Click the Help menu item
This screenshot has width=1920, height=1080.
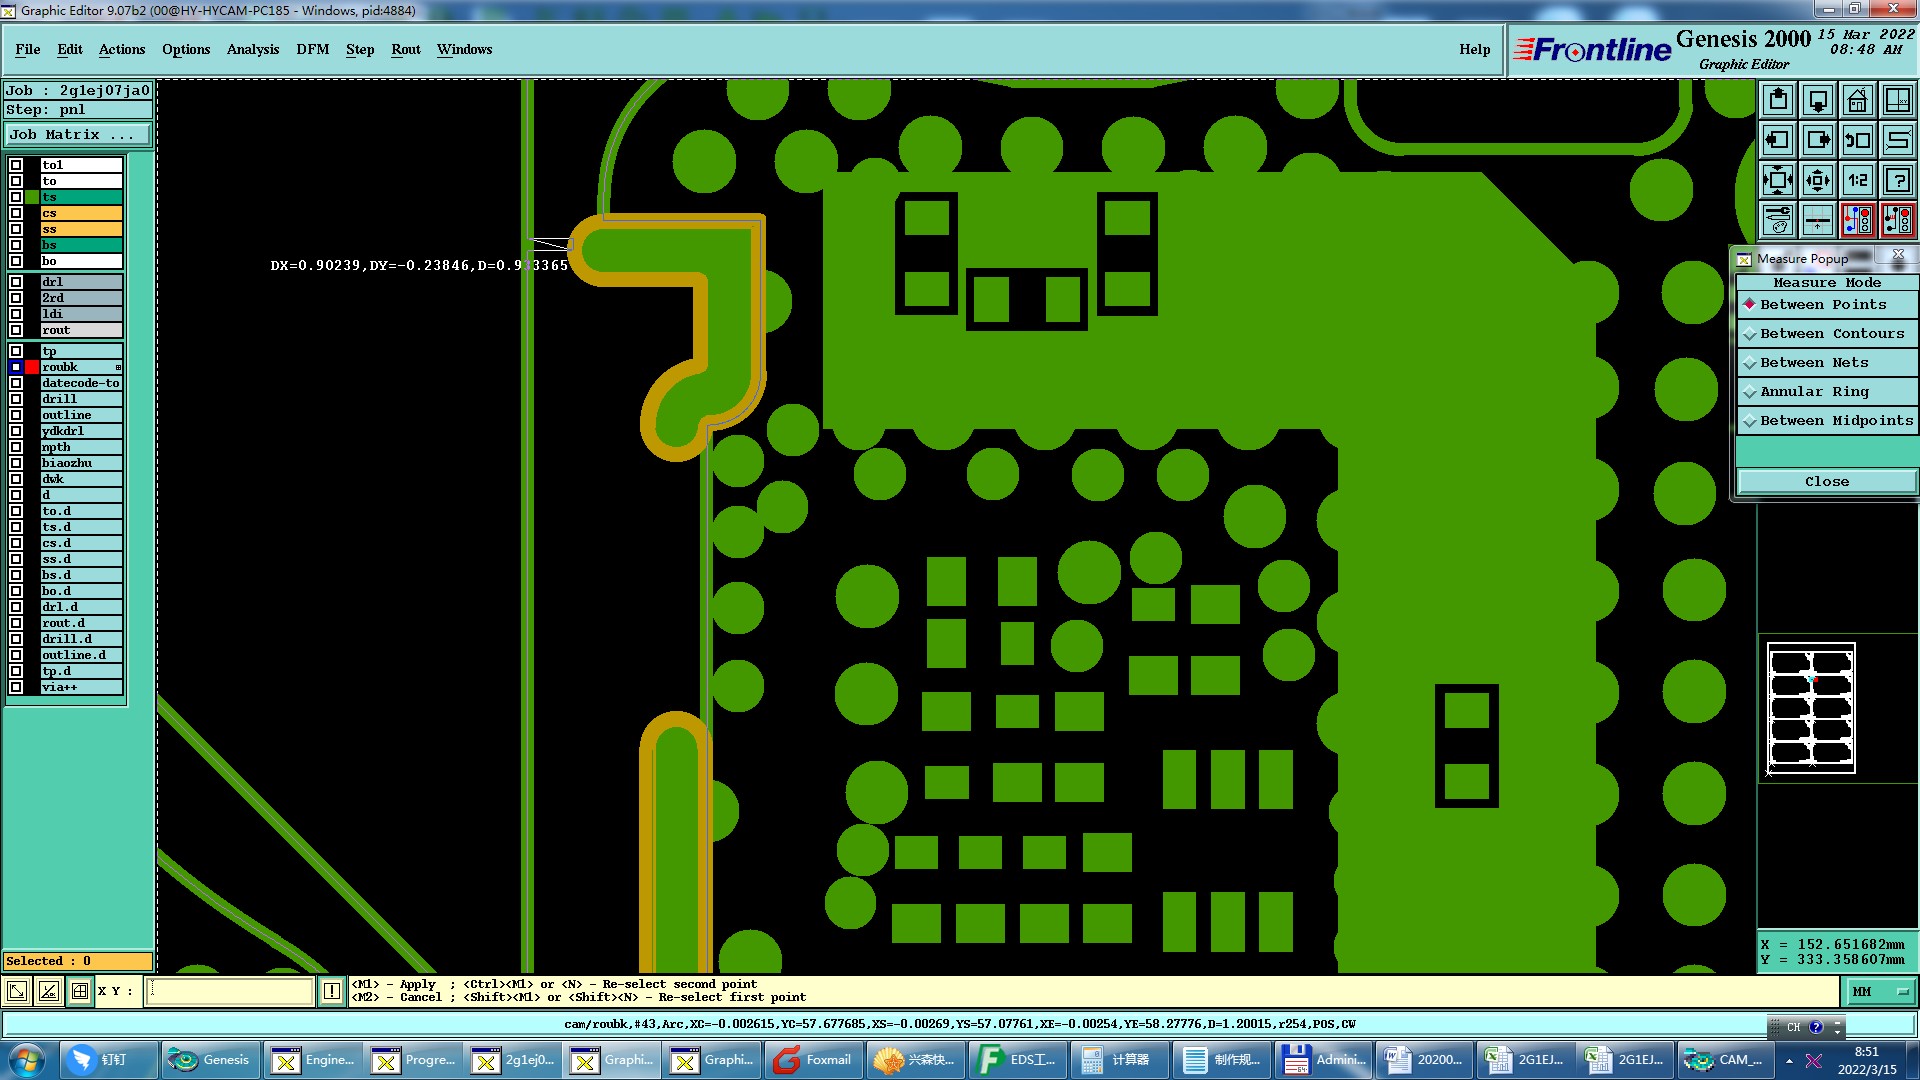tap(1474, 50)
